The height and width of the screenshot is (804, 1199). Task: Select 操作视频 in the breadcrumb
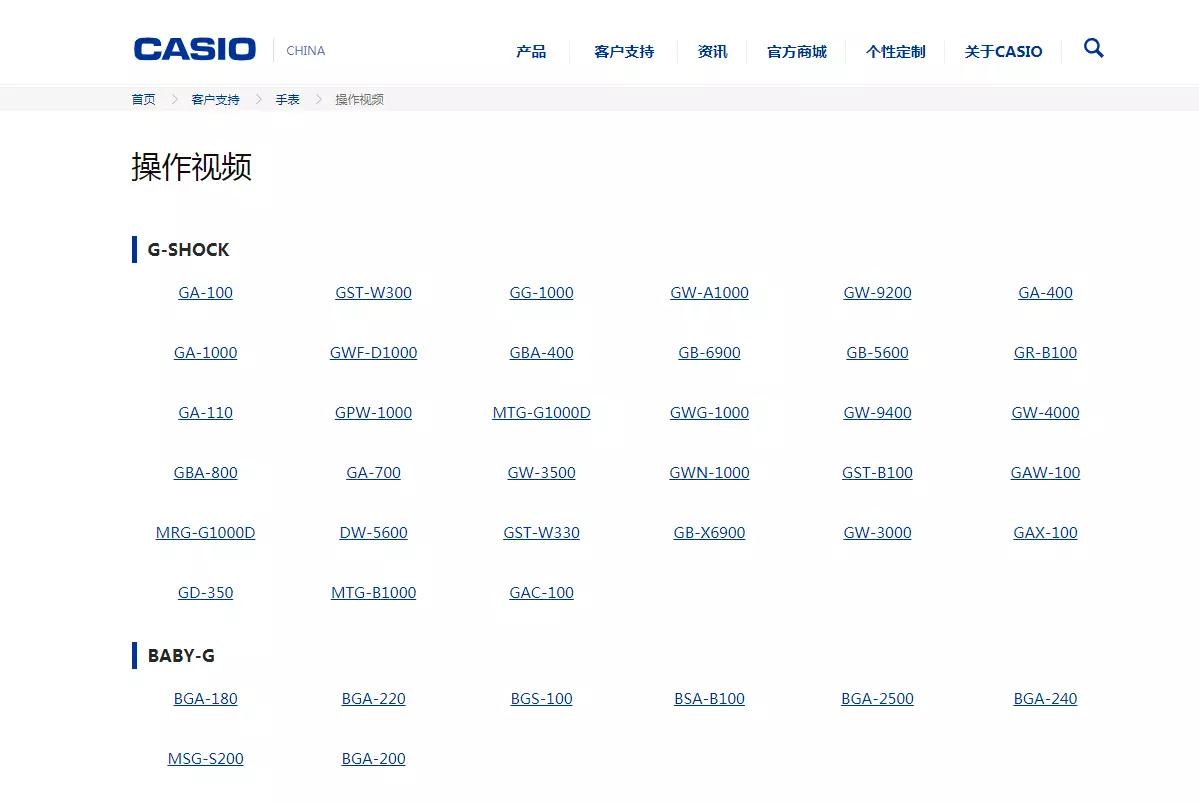(359, 99)
